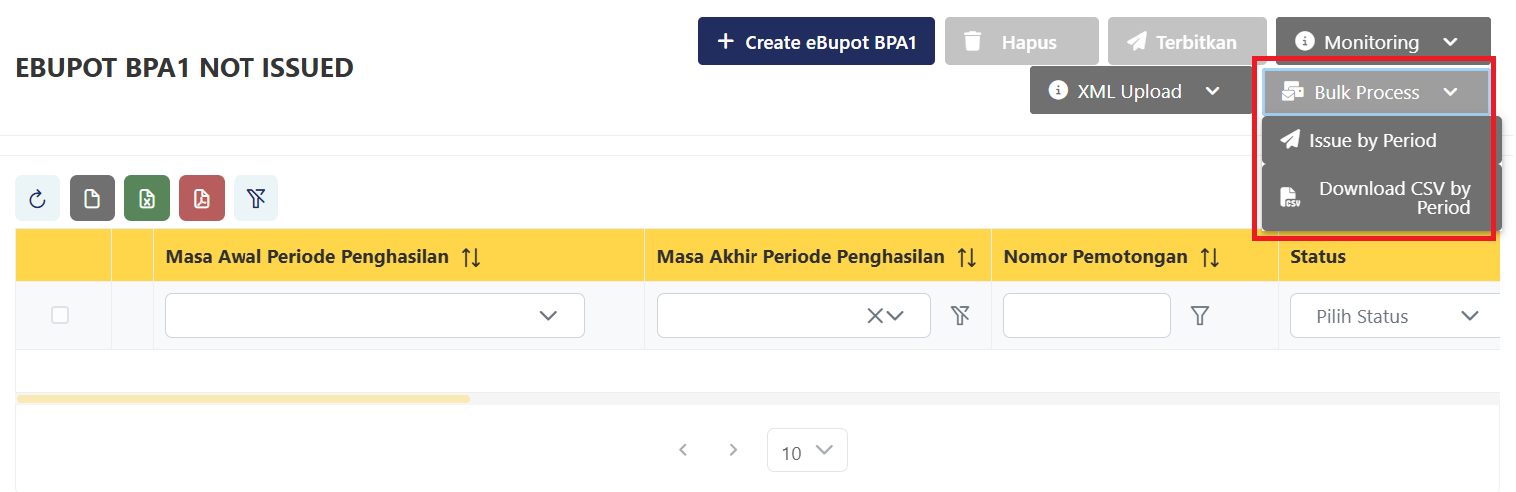Image resolution: width=1516 pixels, height=492 pixels.
Task: Click the refresh table icon
Action: (38, 199)
